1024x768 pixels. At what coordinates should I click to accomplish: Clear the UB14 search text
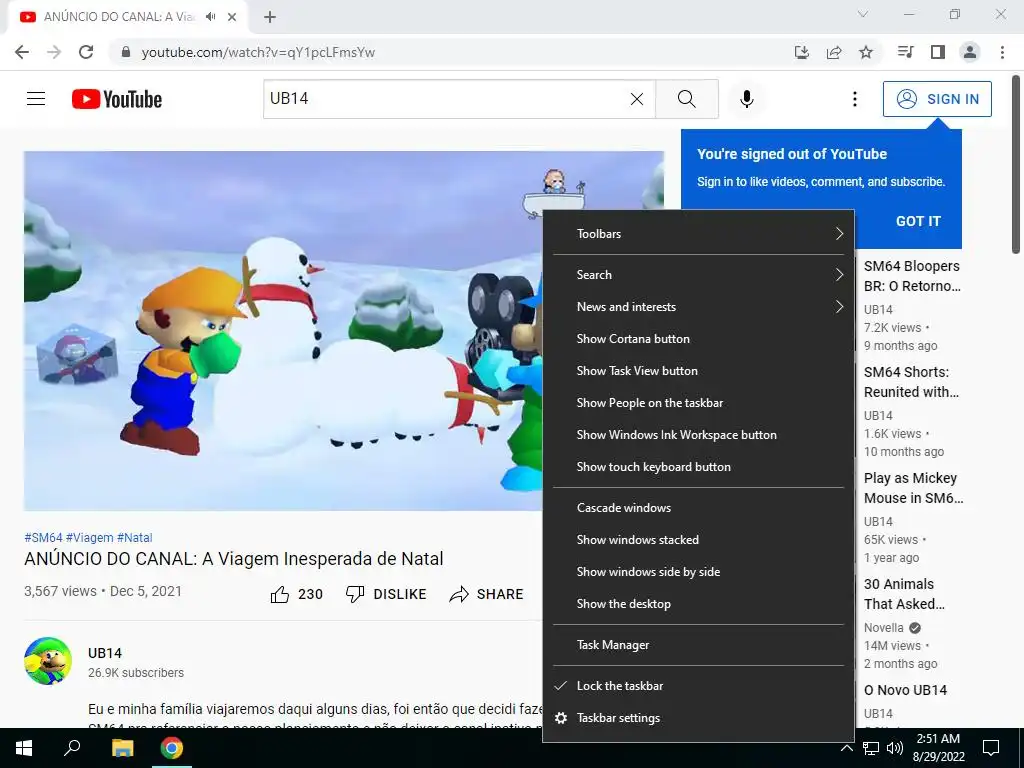[x=637, y=99]
